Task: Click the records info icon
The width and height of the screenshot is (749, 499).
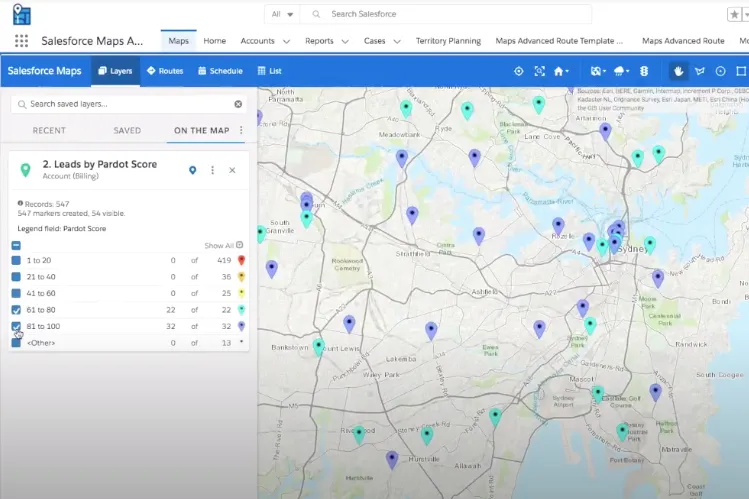Action: click(x=20, y=203)
